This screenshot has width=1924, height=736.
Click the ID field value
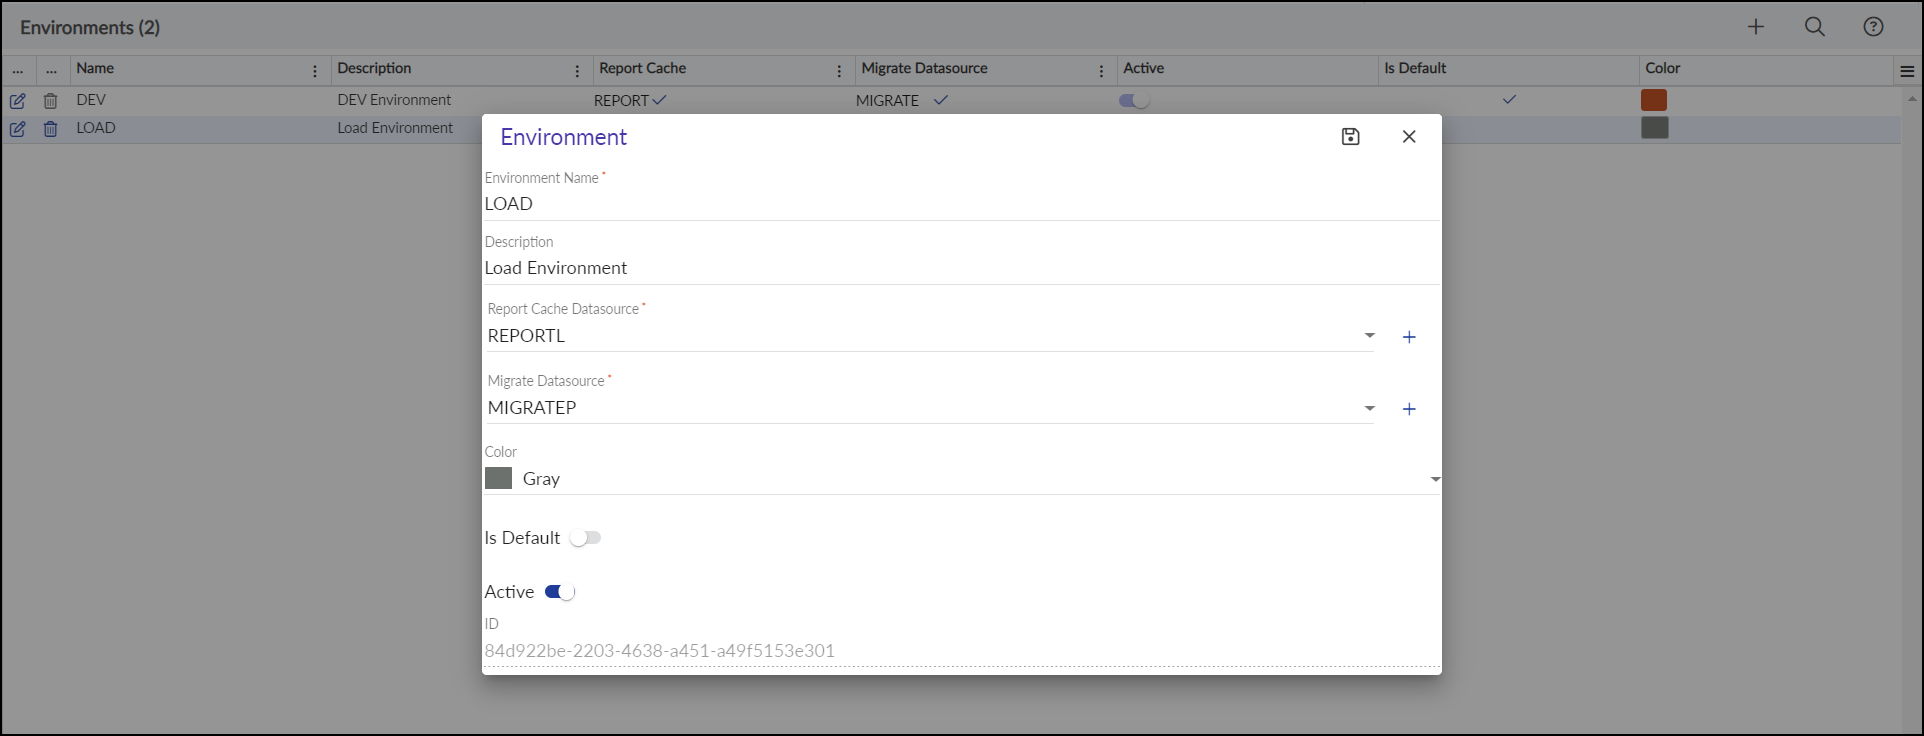(659, 651)
